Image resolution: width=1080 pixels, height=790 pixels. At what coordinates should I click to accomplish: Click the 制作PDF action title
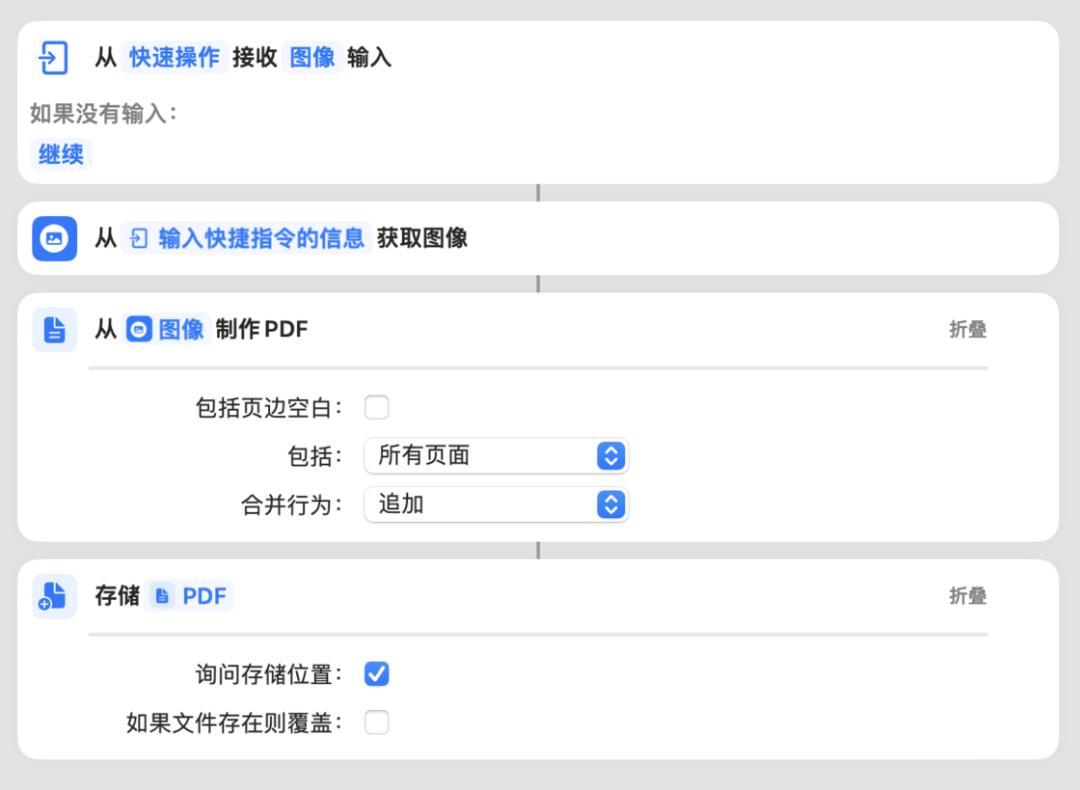(x=262, y=330)
